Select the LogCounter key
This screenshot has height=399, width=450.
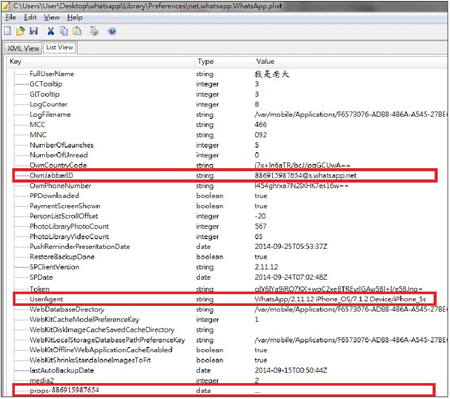click(x=48, y=104)
